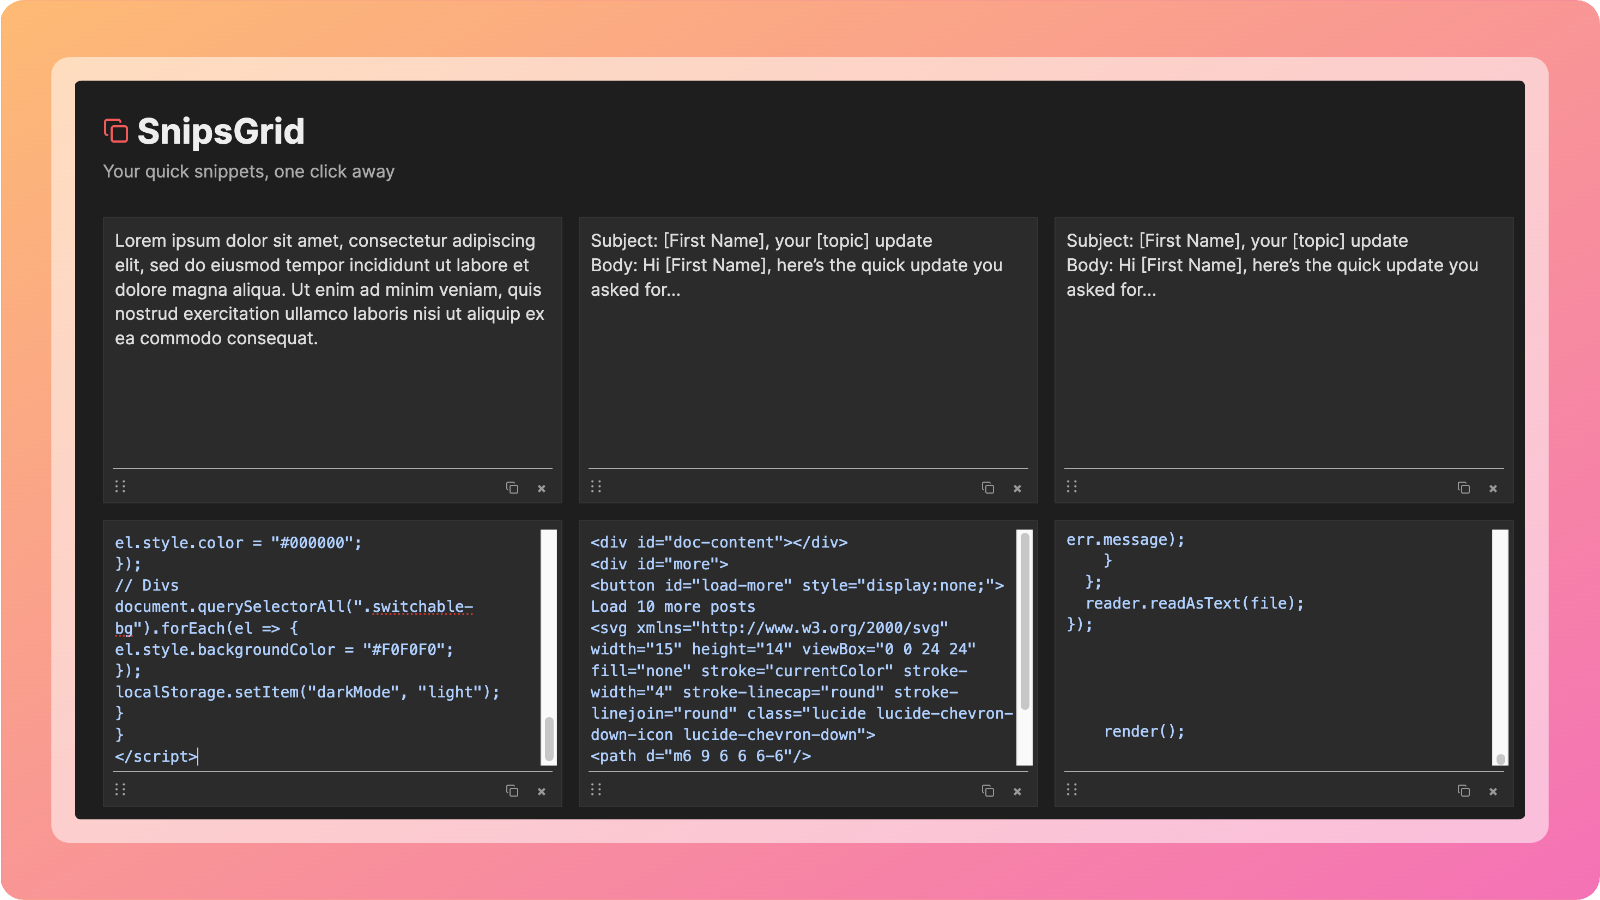Click the drag handle on the dark mode script card
This screenshot has height=900, width=1600.
[x=120, y=789]
